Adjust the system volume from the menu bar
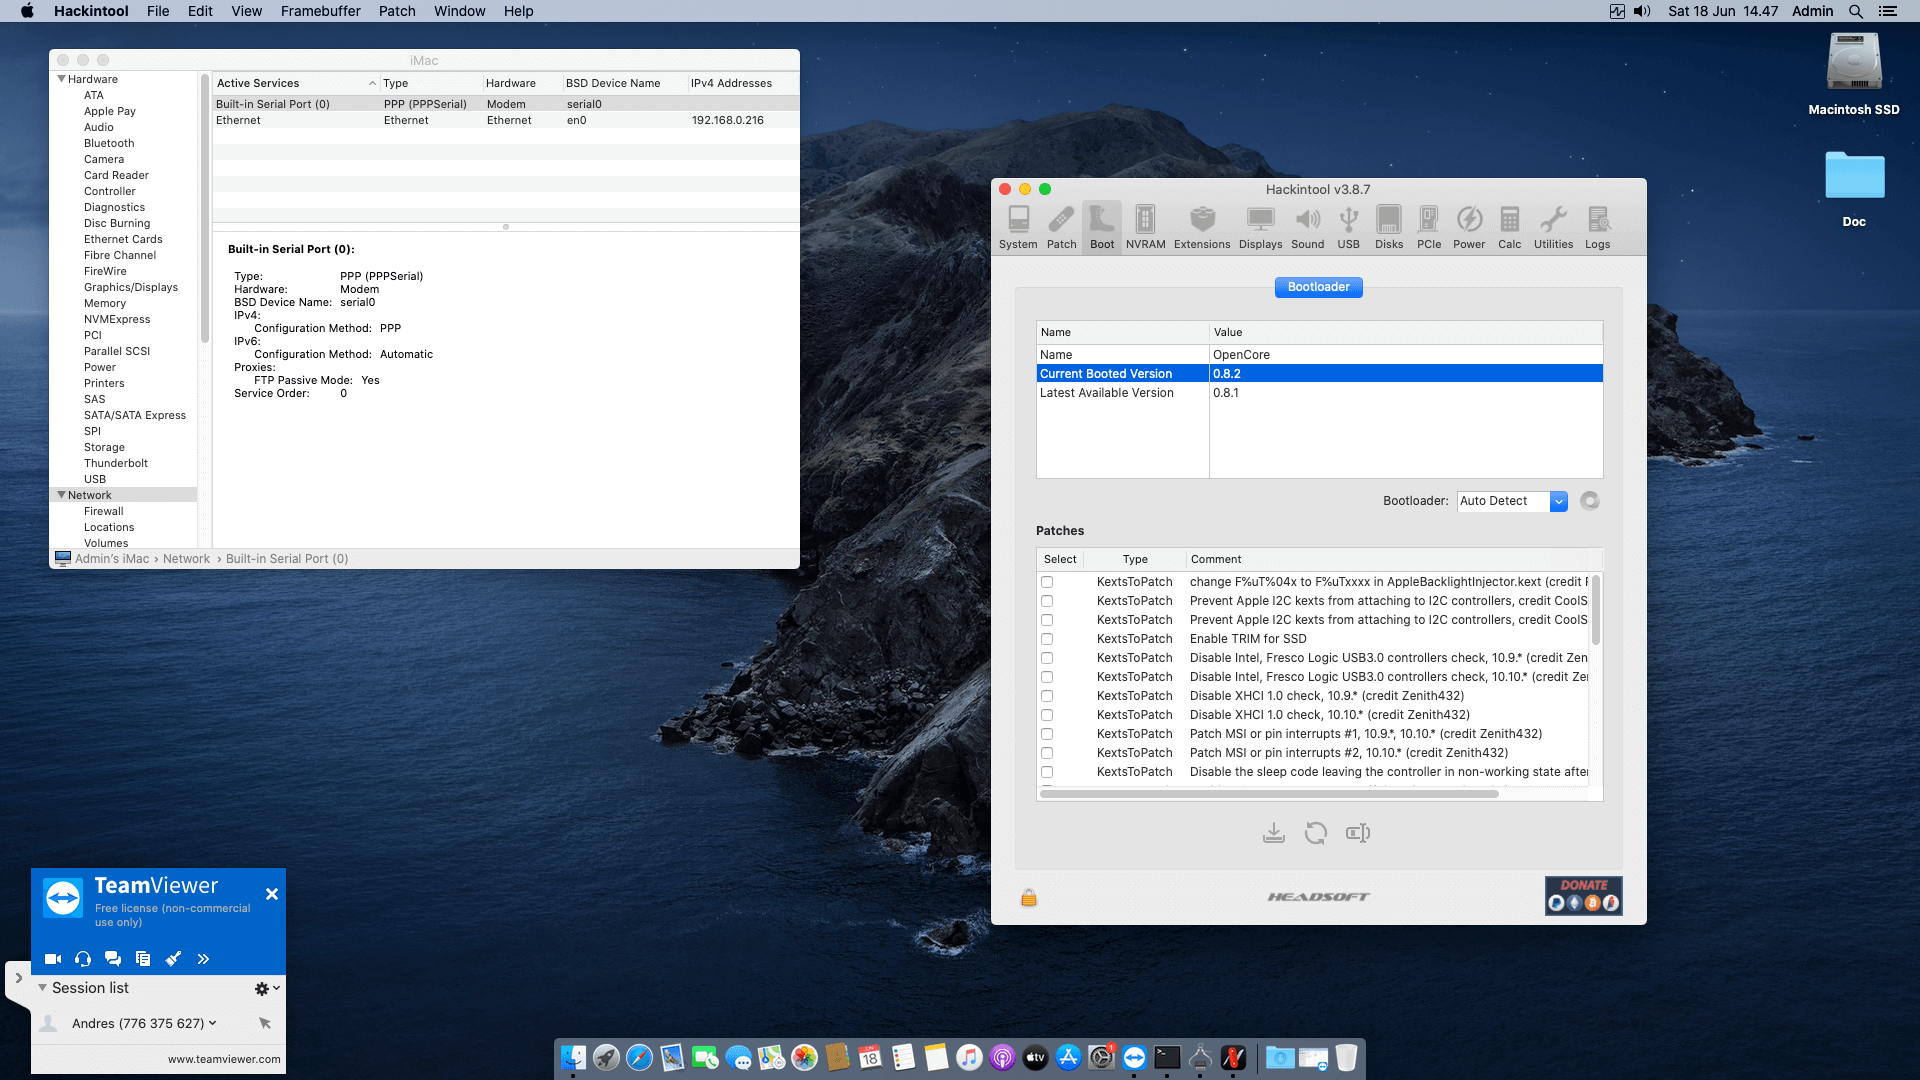1920x1080 pixels. click(1640, 11)
